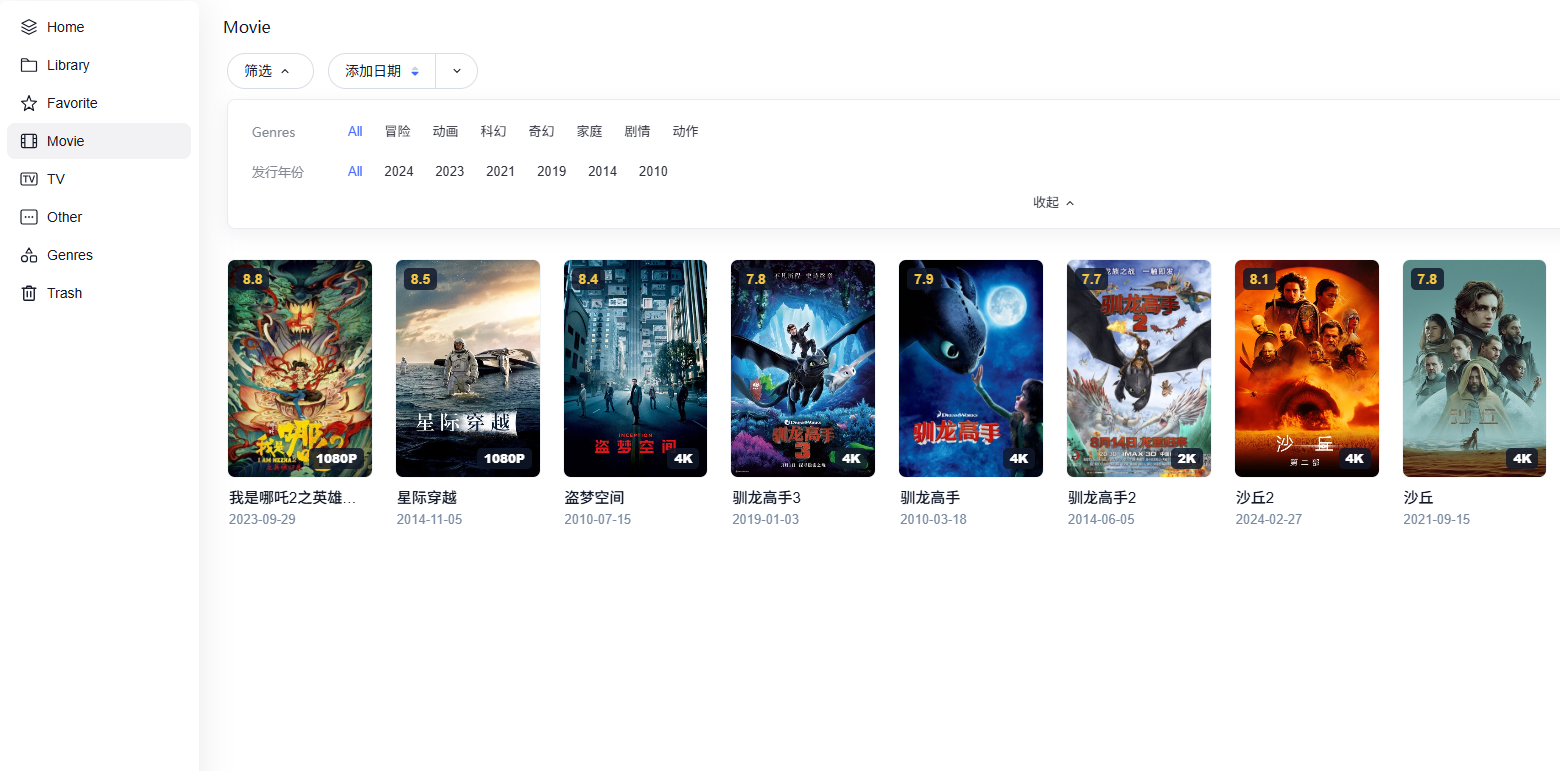Open Trash label in sidebar
Image resolution: width=1560 pixels, height=771 pixels.
(65, 293)
